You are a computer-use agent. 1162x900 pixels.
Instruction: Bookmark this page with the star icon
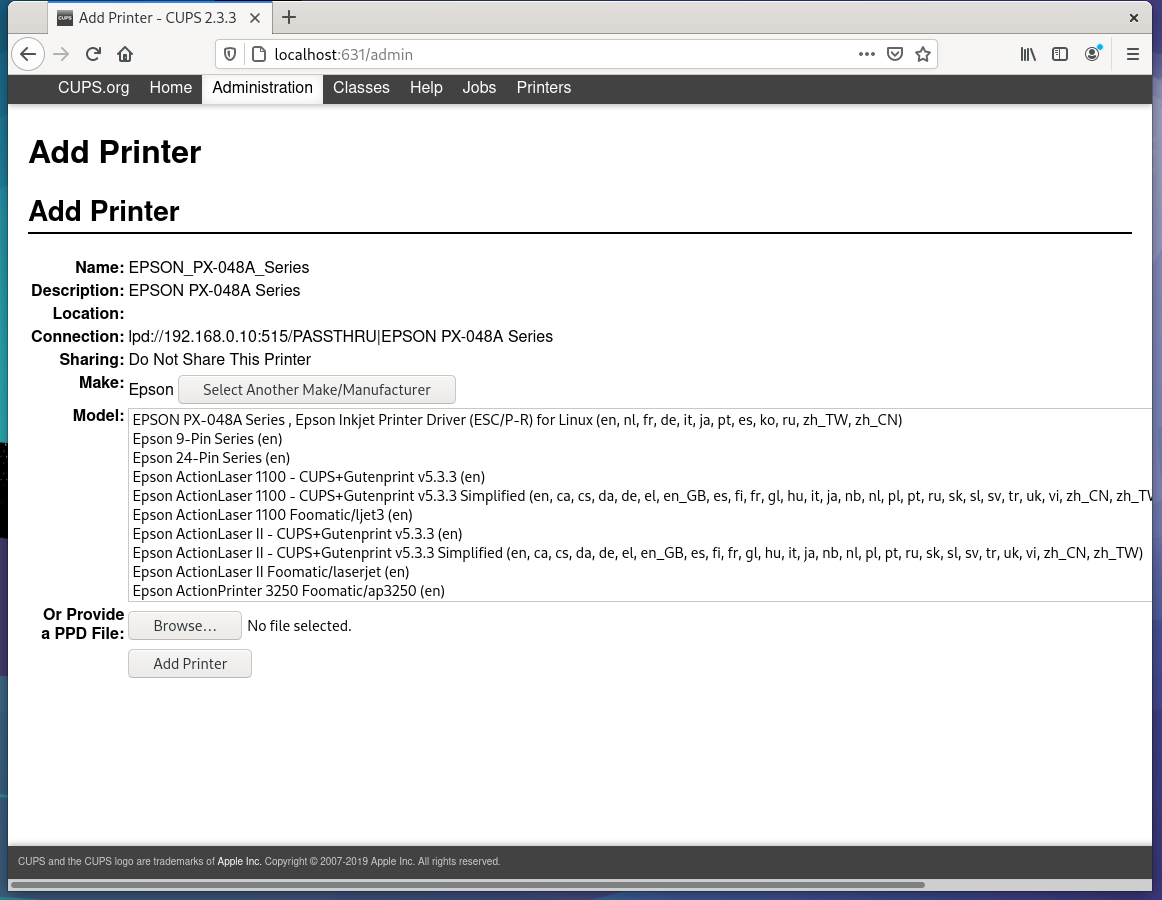[x=923, y=54]
